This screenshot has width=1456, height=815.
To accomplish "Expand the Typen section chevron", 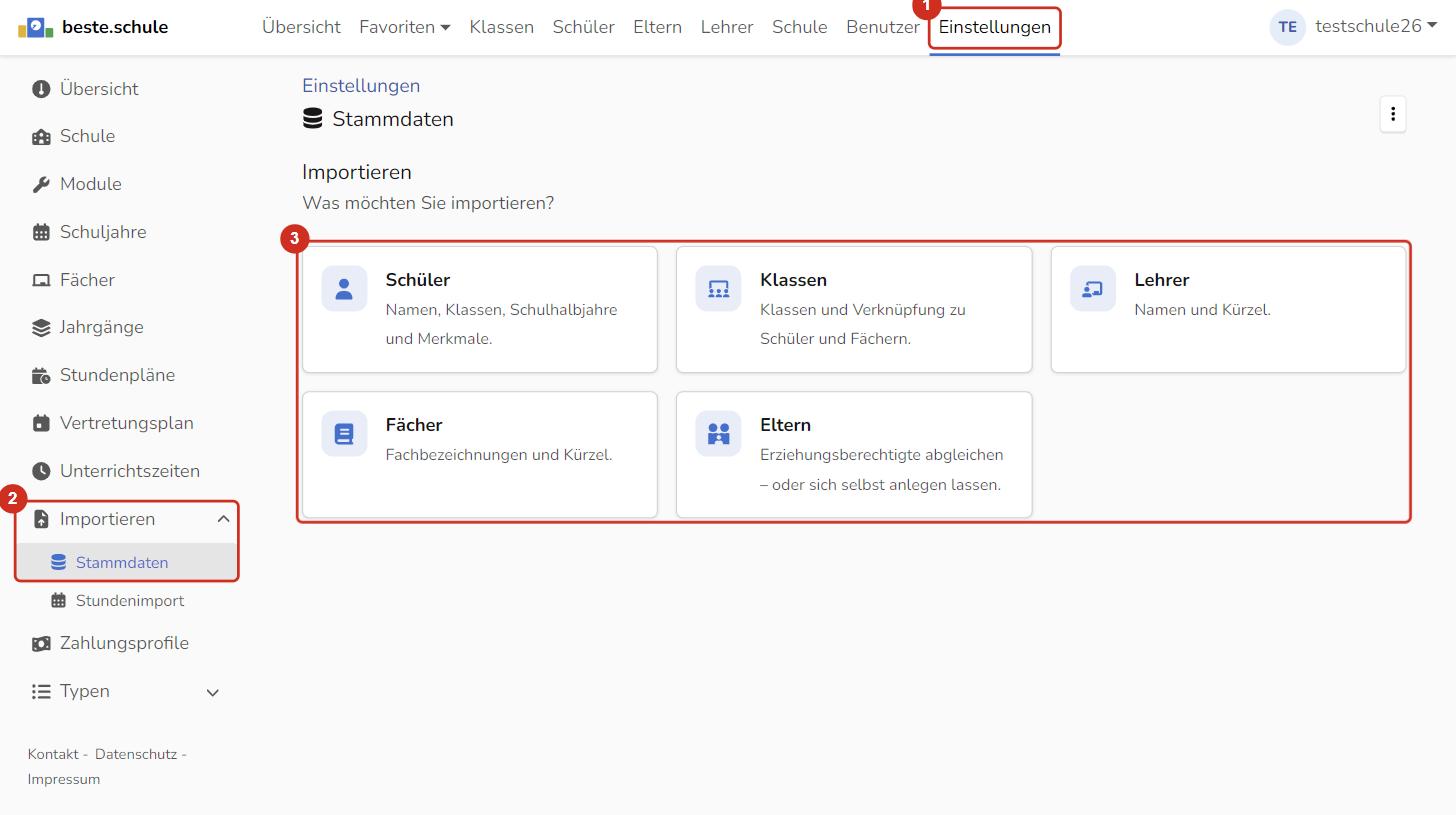I will (x=212, y=692).
